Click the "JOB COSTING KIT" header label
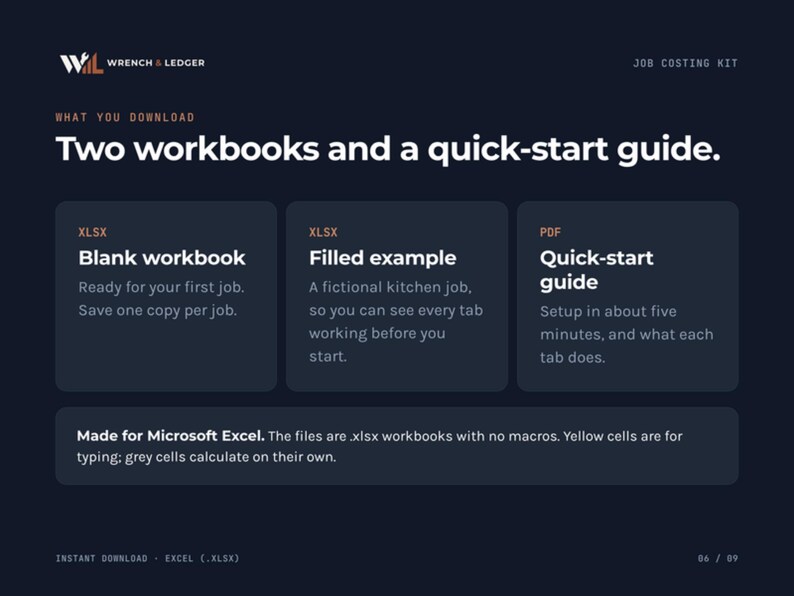794x596 pixels. tap(685, 63)
